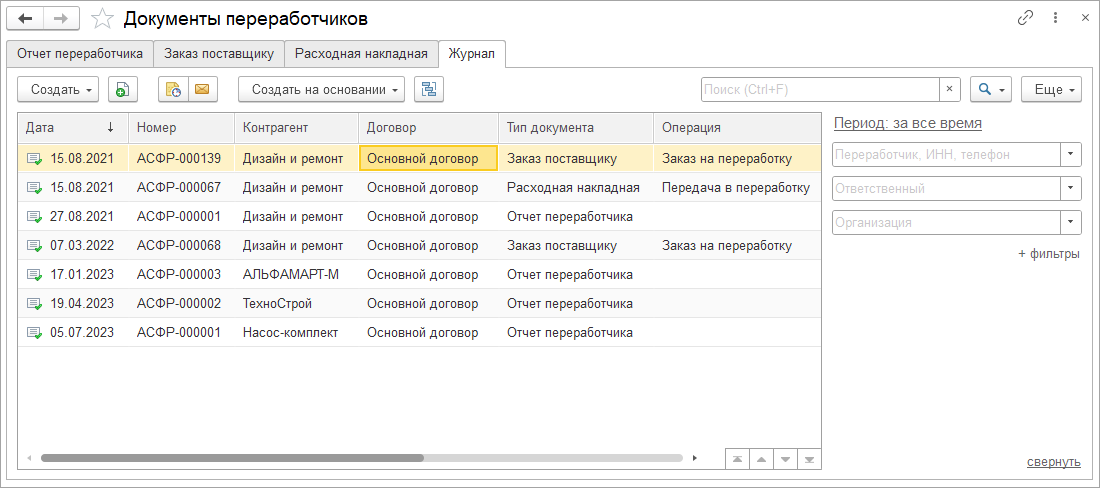Viewport: 1100px width, 488px height.
Task: Clear the search field with X button
Action: click(x=950, y=89)
